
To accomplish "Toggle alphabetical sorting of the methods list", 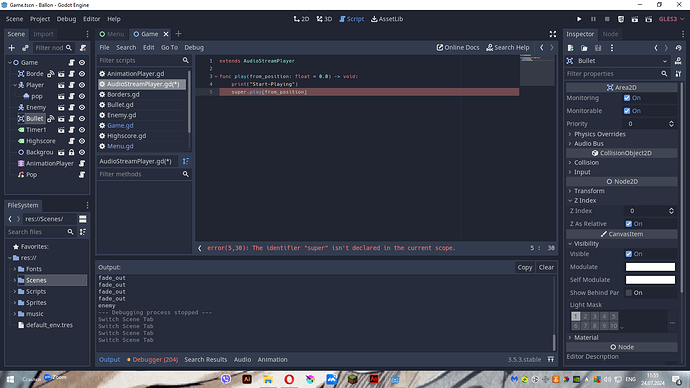I will click(x=186, y=161).
